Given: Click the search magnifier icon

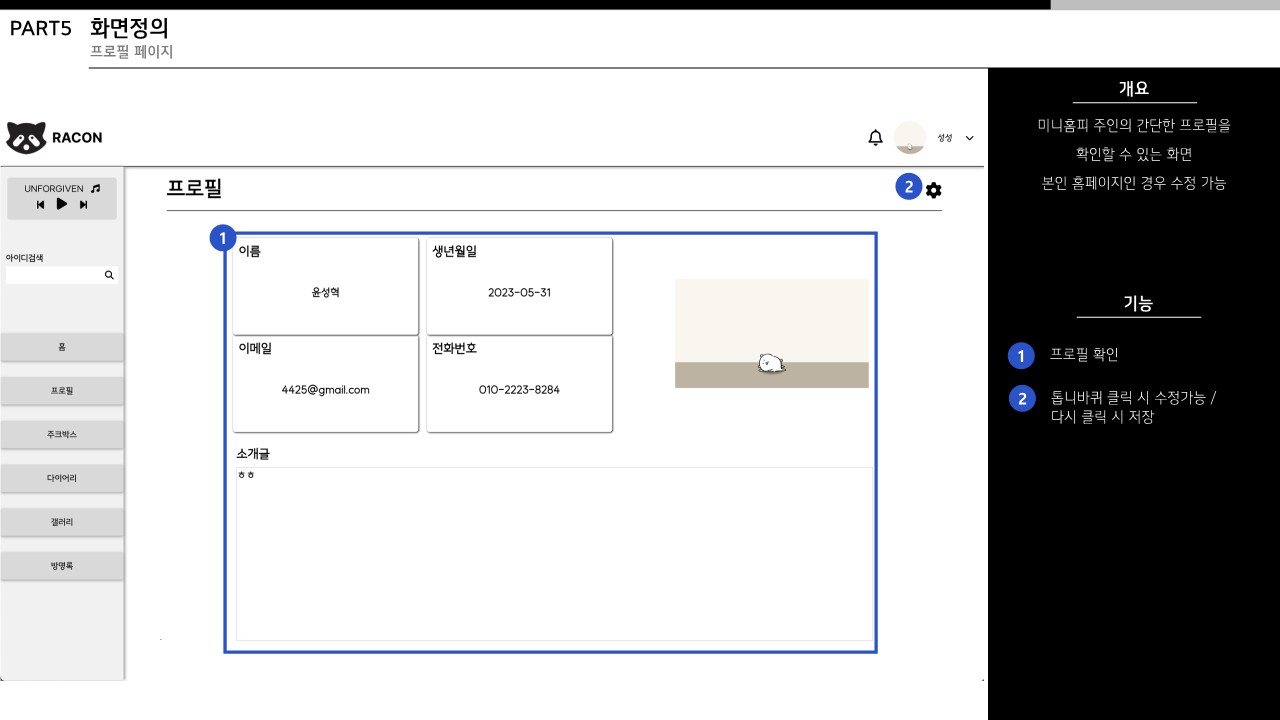Looking at the screenshot, I should click(109, 275).
